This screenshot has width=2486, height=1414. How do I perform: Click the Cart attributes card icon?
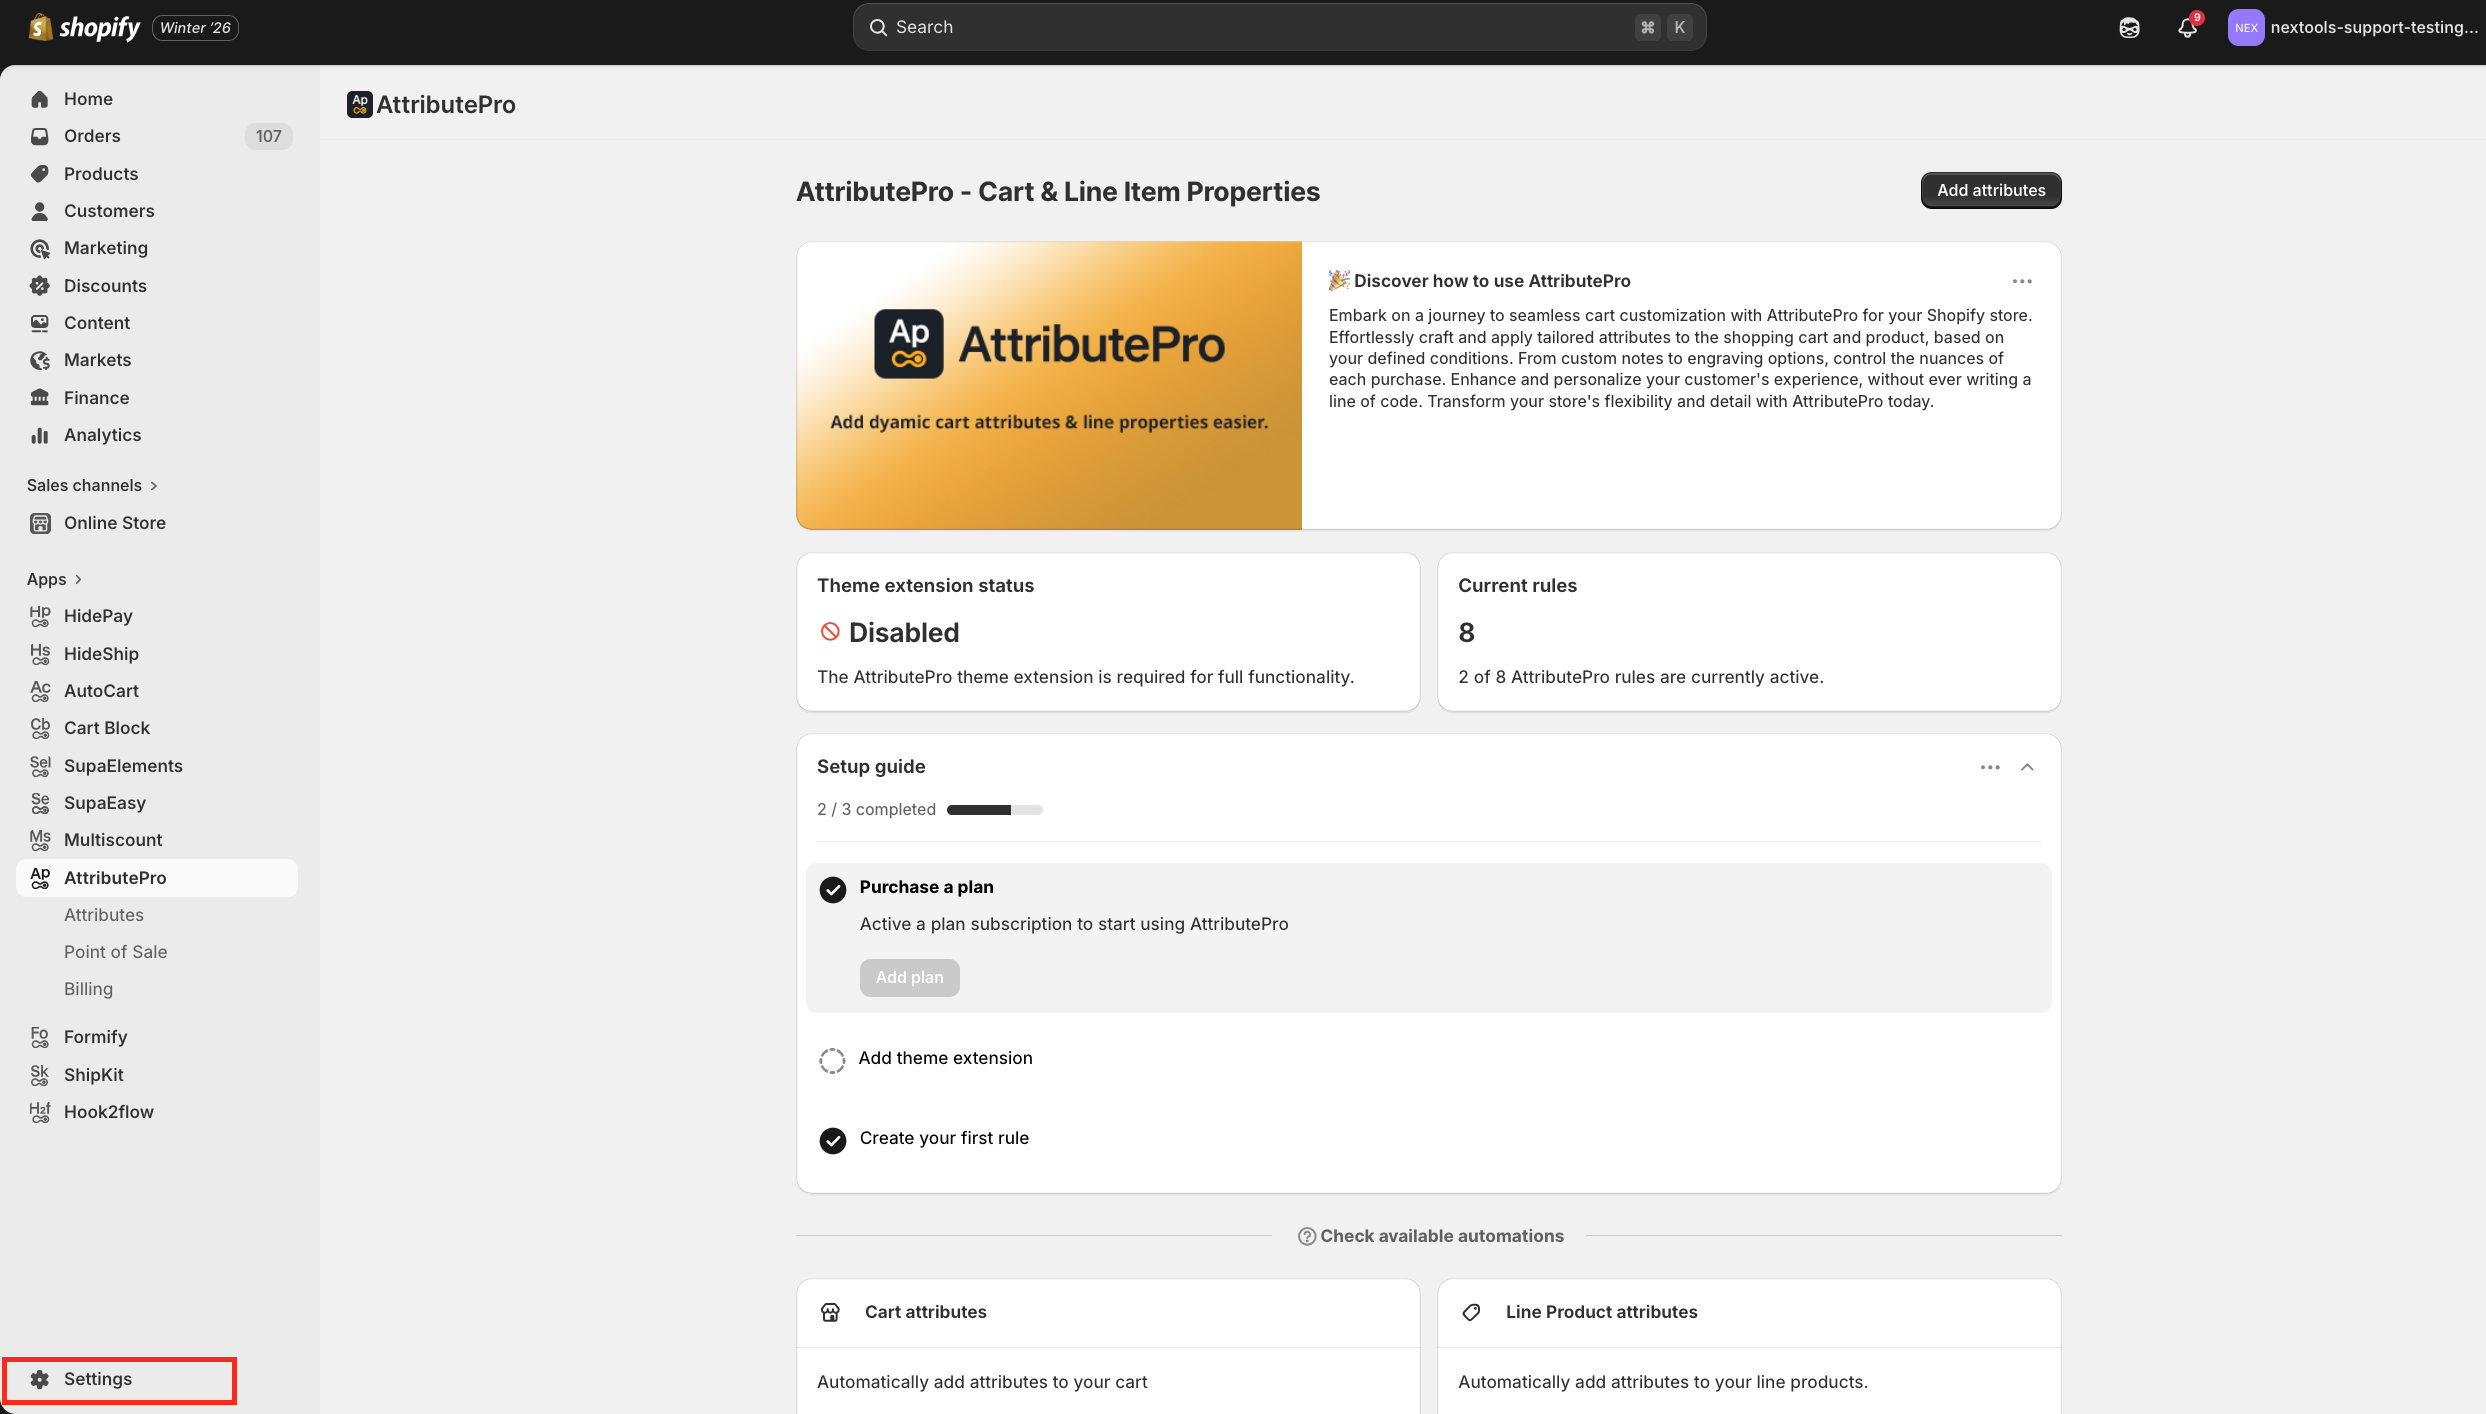(830, 1312)
